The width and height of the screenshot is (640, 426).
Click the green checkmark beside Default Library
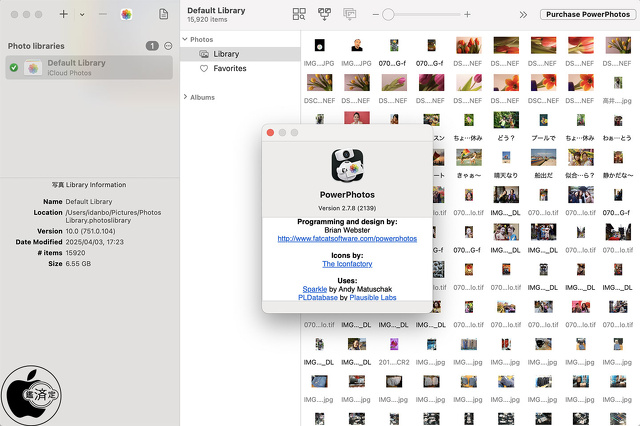click(14, 68)
